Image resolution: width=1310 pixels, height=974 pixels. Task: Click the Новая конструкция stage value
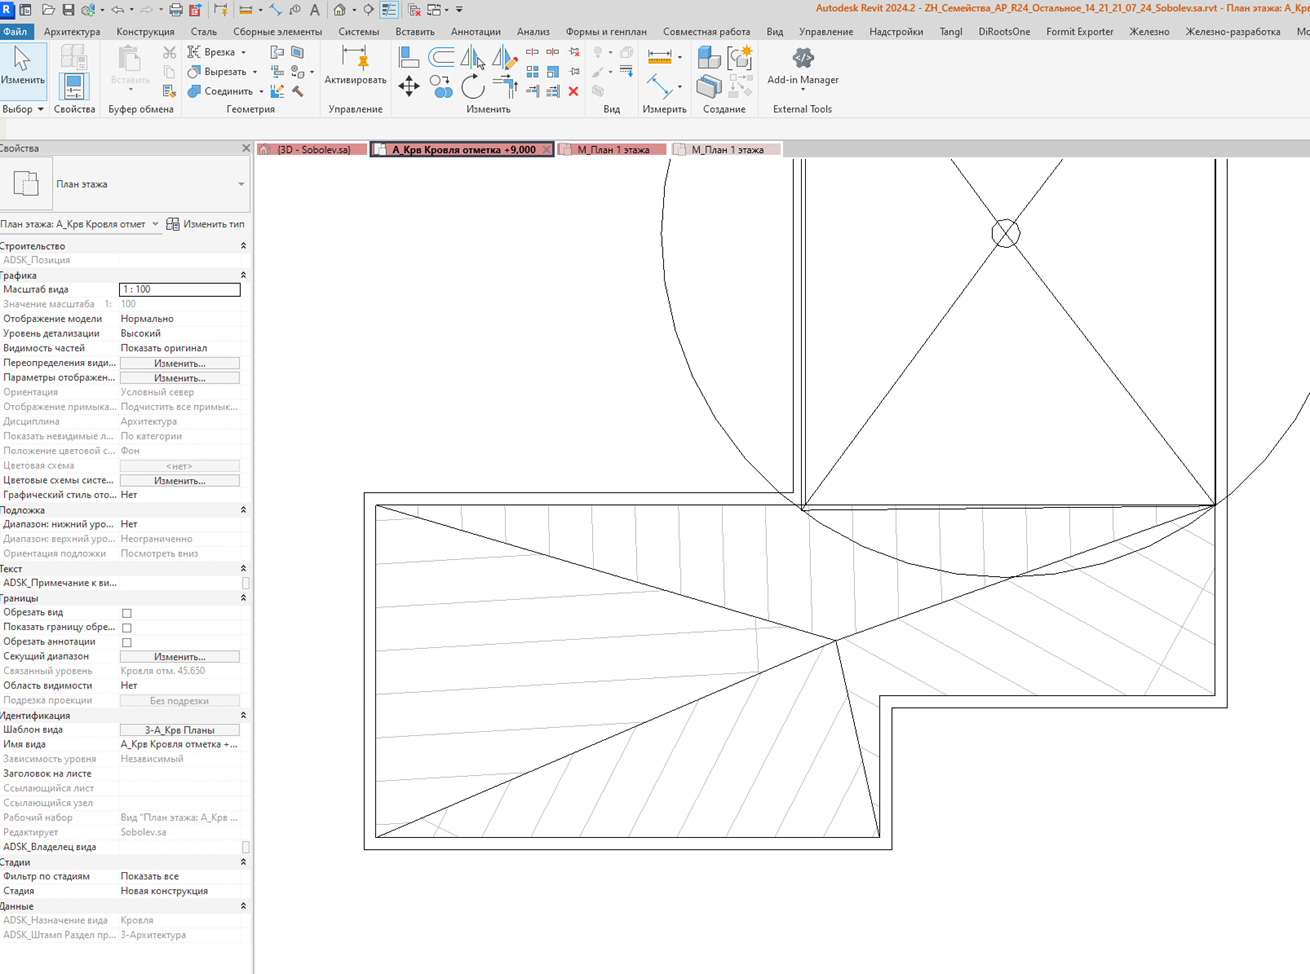tap(164, 891)
